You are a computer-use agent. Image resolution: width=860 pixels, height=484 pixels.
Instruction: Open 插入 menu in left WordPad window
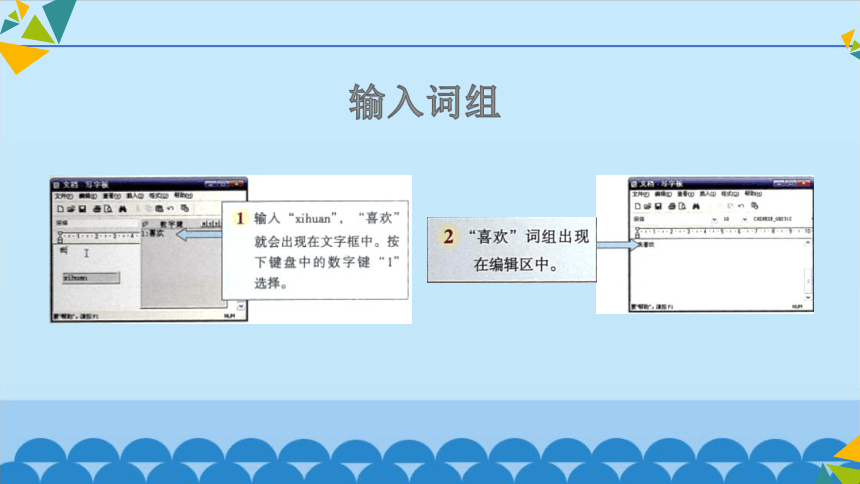point(135,196)
